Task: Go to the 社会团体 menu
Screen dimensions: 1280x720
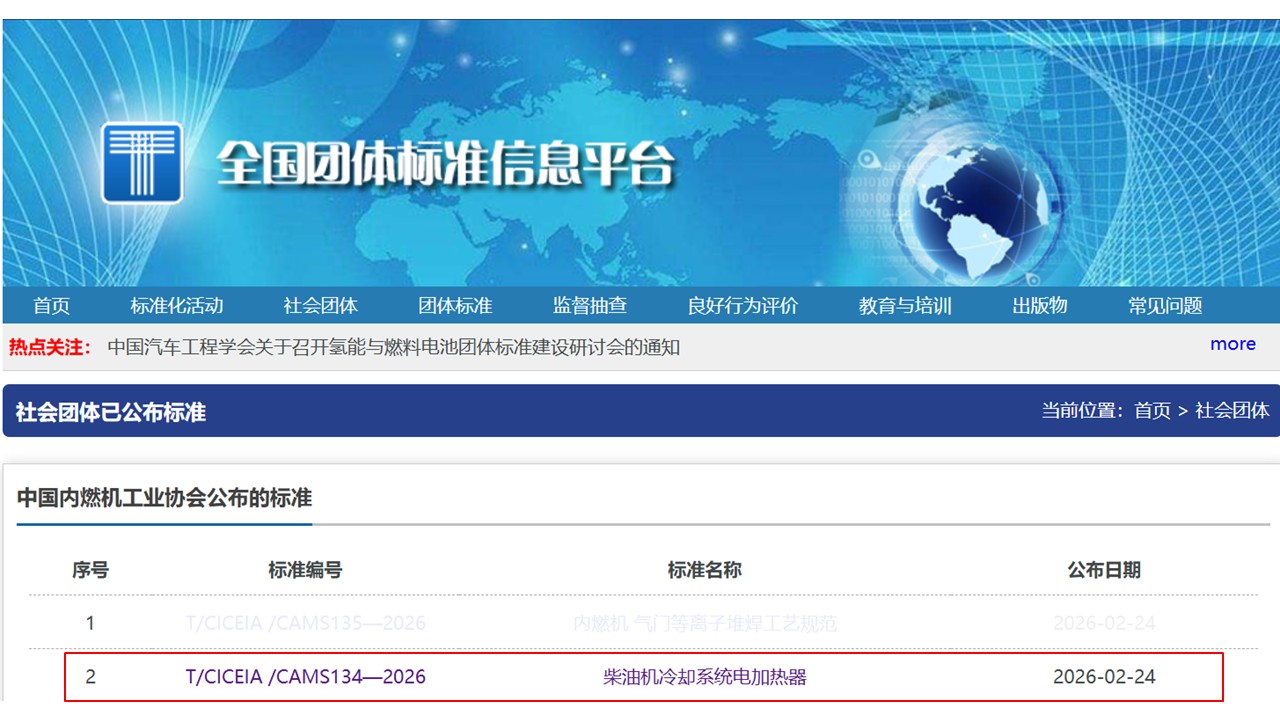Action: 321,306
